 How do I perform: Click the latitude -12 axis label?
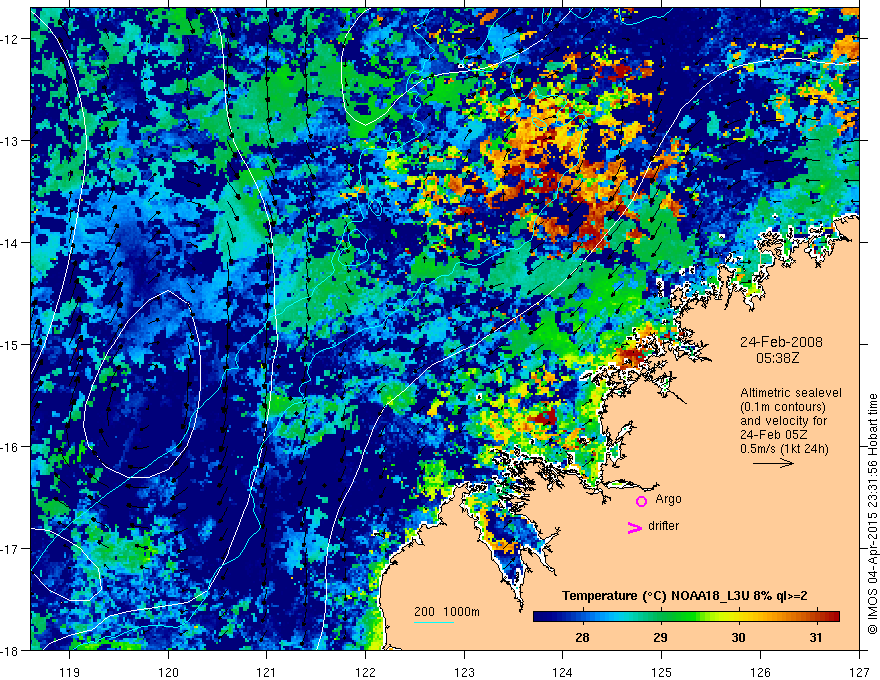coord(11,39)
